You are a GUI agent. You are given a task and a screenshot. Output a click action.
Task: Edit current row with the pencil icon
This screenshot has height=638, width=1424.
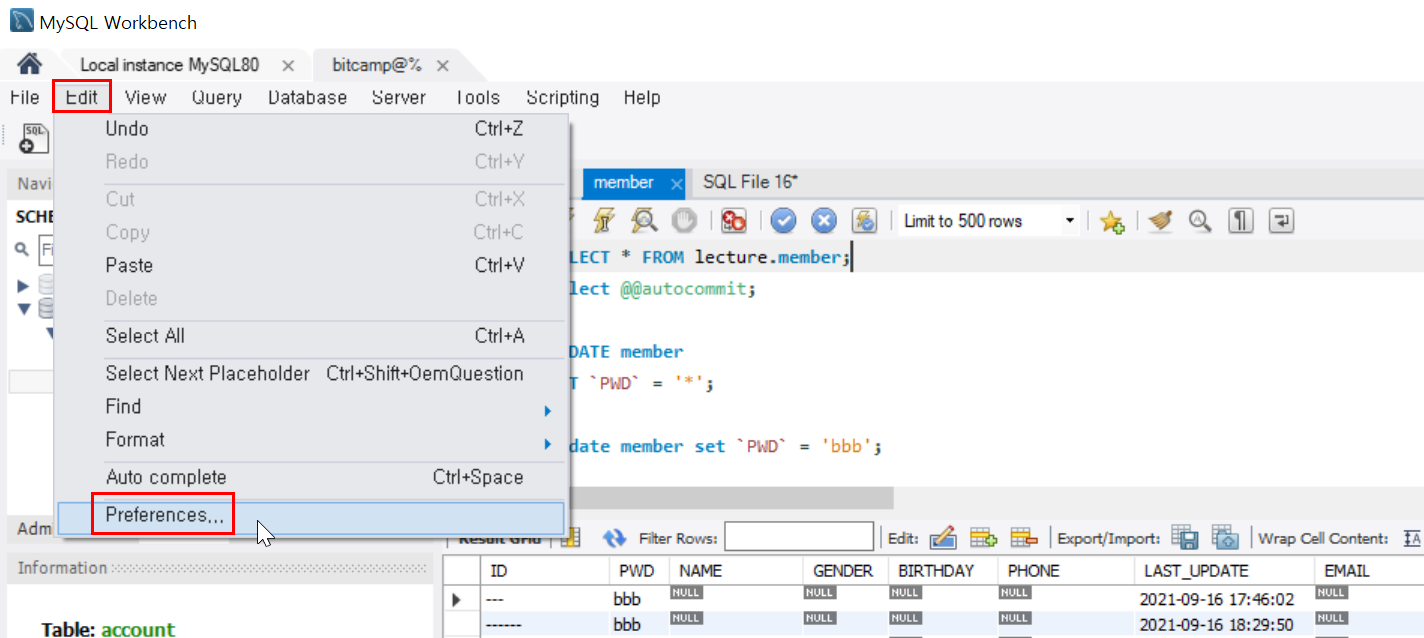tap(943, 539)
